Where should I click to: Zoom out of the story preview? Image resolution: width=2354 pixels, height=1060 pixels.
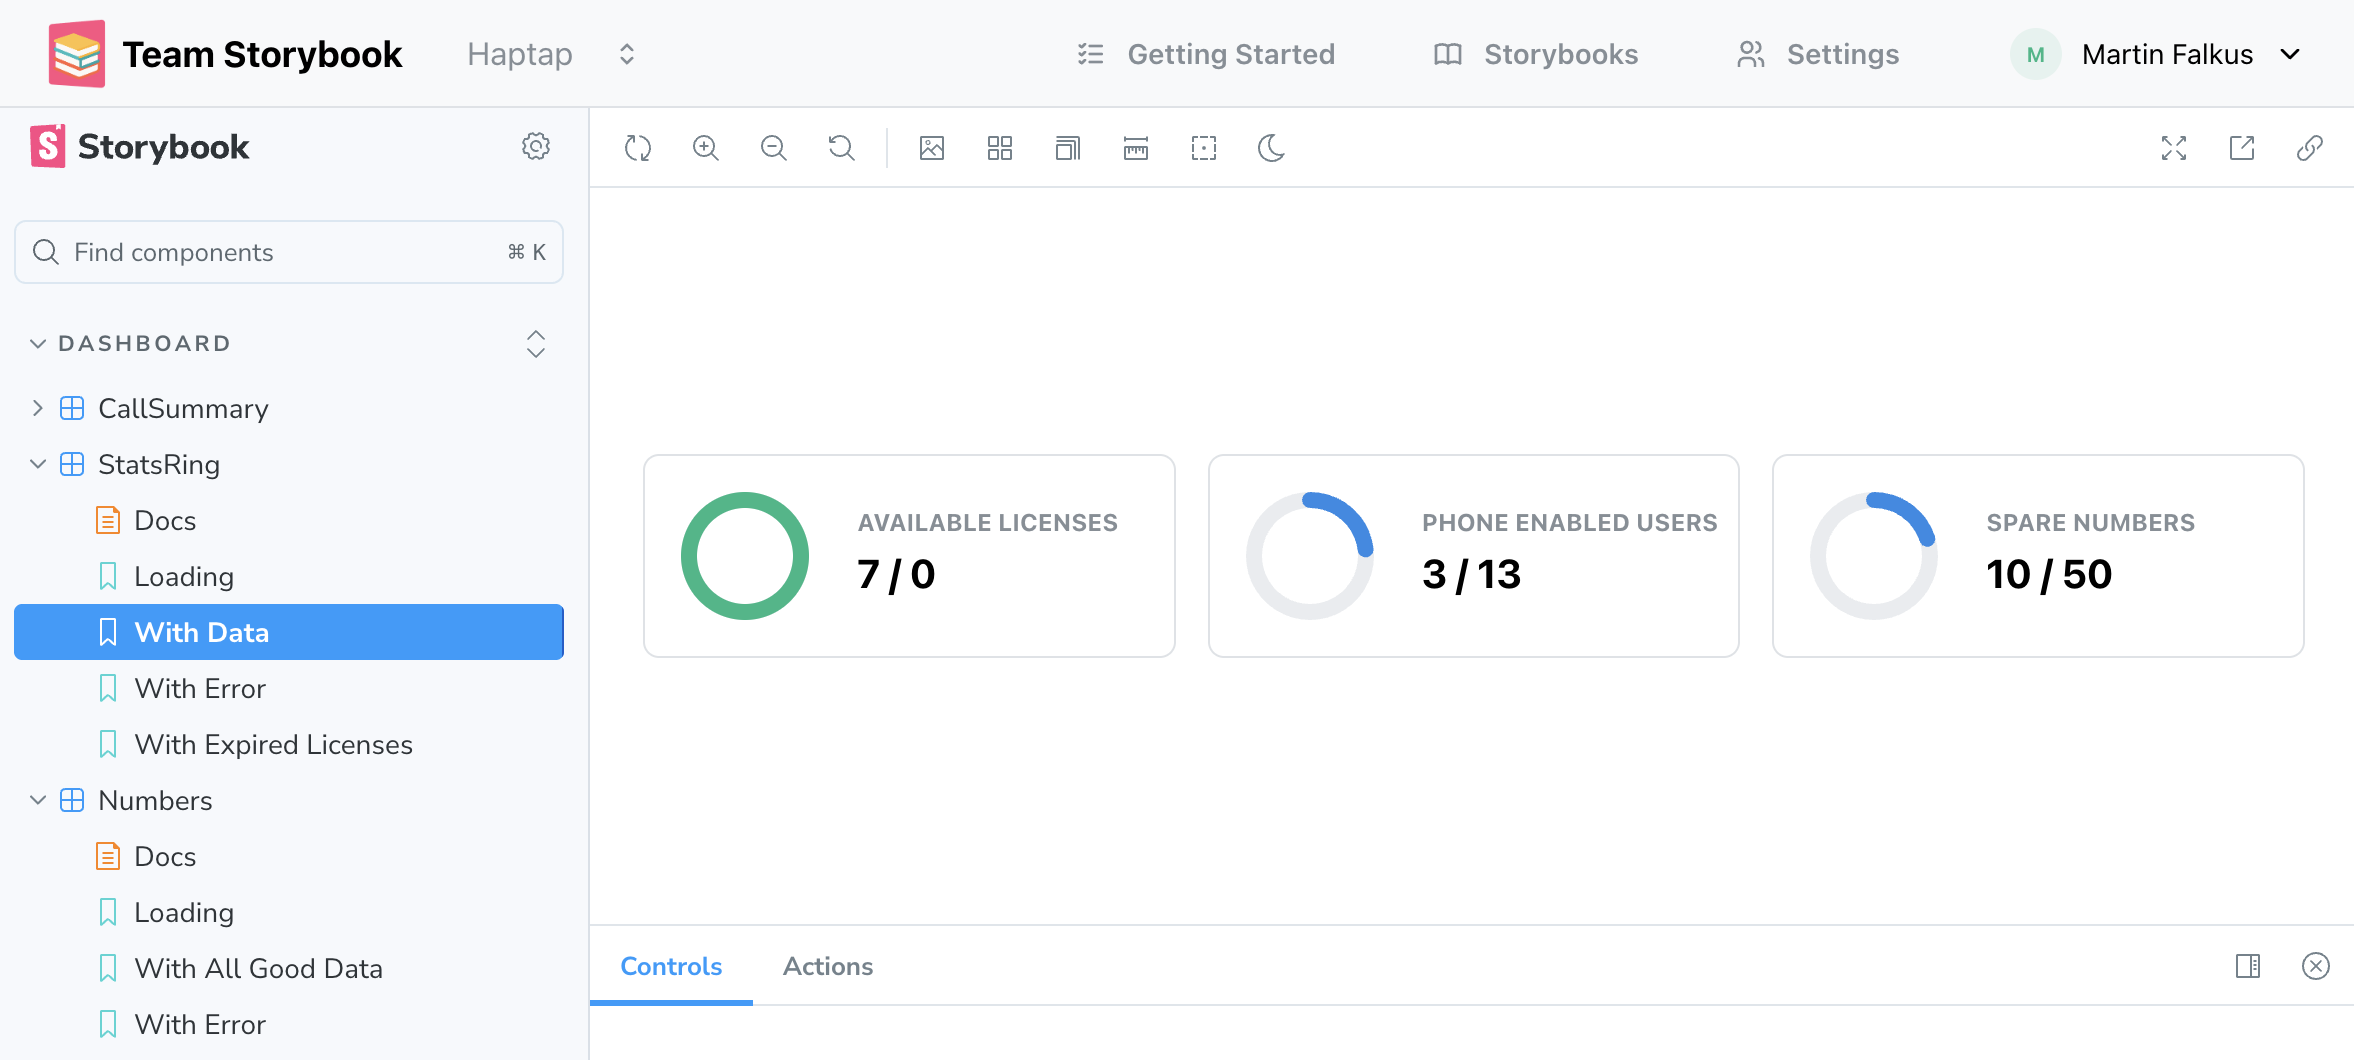pos(773,148)
